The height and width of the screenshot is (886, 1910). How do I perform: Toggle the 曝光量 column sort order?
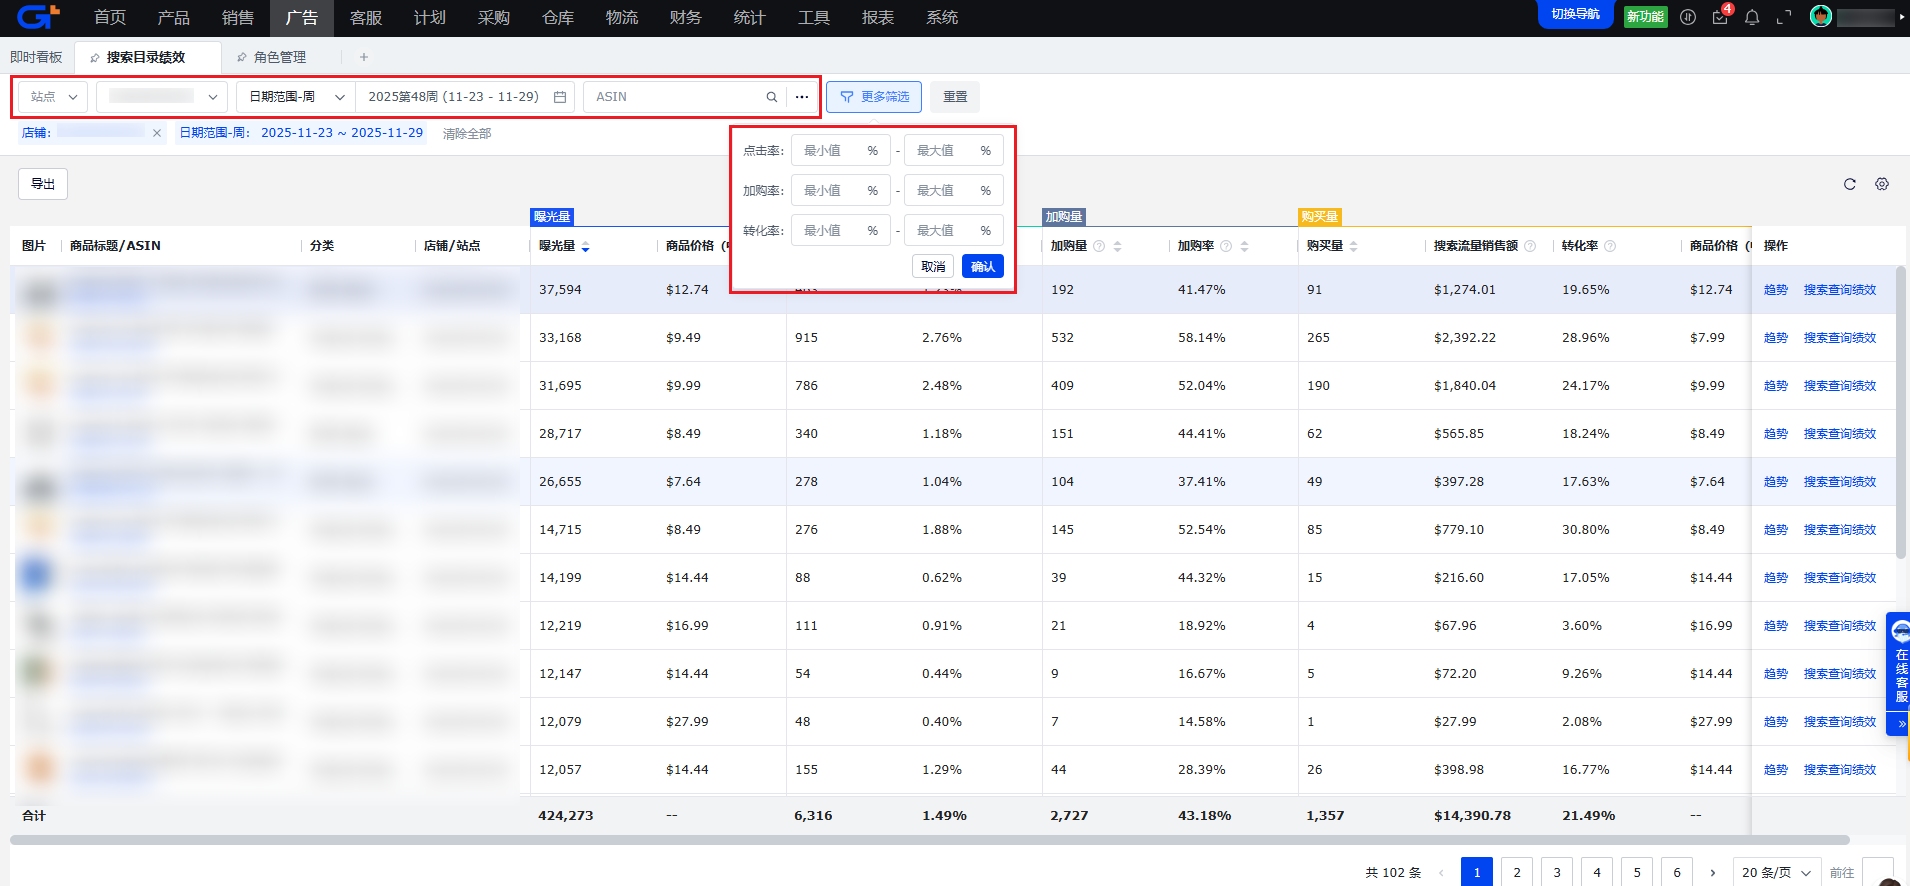[x=585, y=246]
